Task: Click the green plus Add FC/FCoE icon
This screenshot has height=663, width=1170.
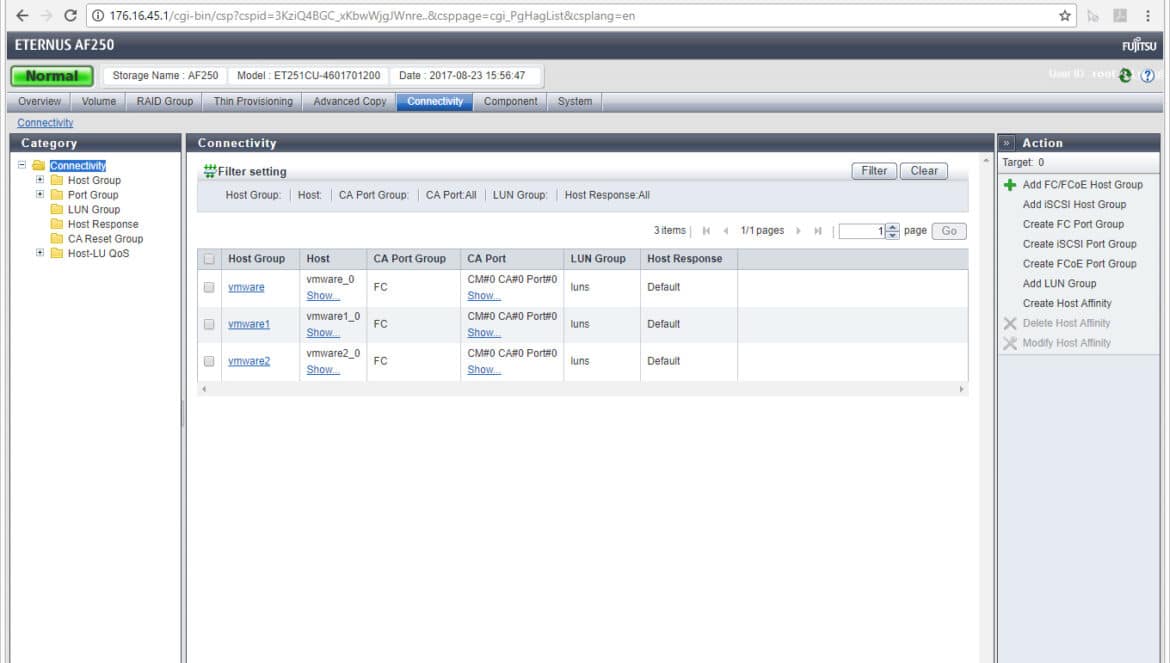Action: pyautogui.click(x=1010, y=185)
